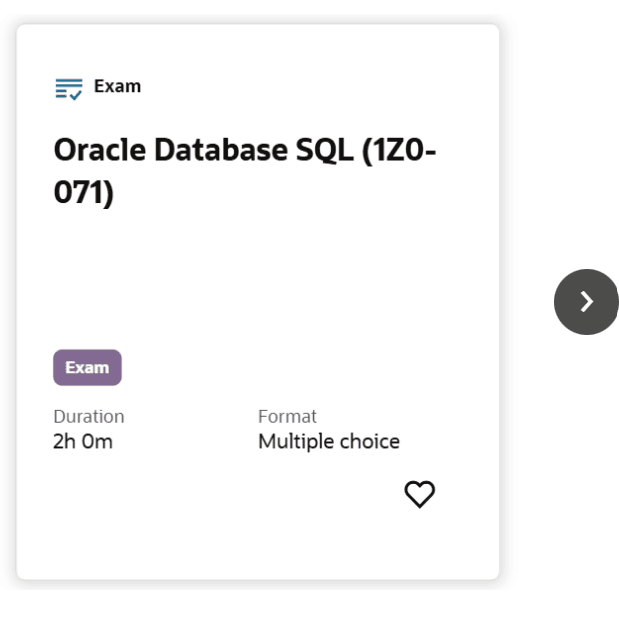Click the exam checklist icon
This screenshot has height=631, width=619.
68,88
